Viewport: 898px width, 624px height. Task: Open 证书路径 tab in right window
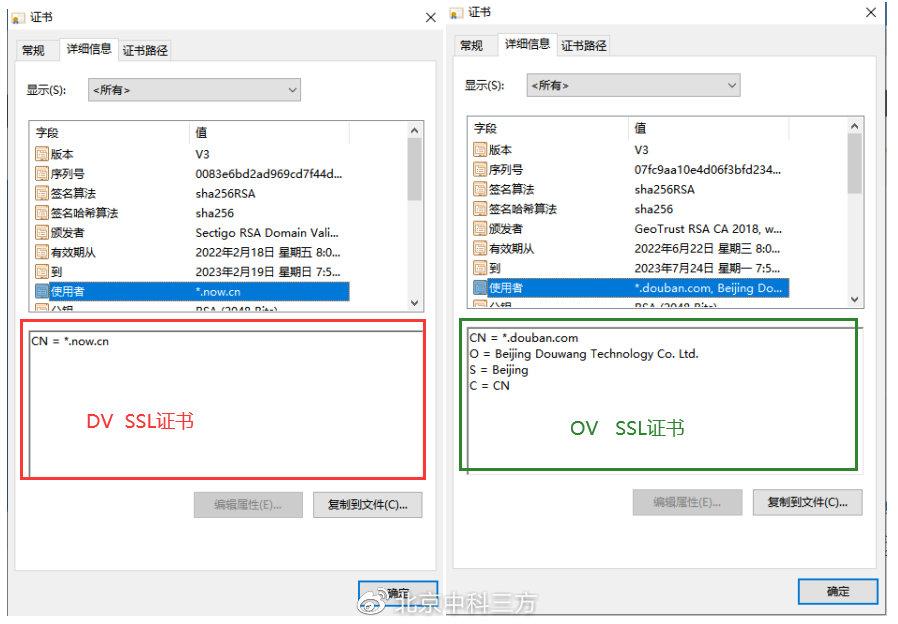click(584, 45)
